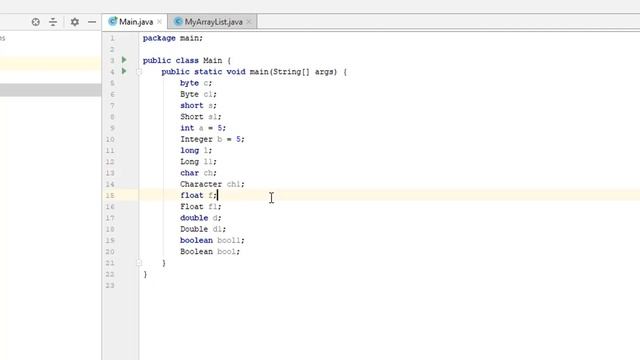
Task: Click the scroll-from-source target icon
Action: click(36, 22)
